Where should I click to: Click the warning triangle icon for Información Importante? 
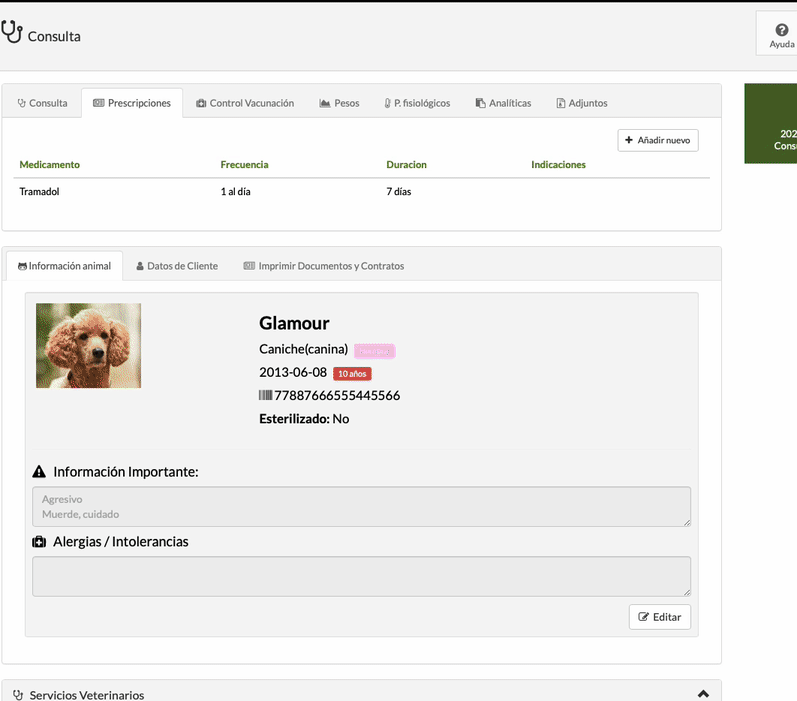click(39, 472)
